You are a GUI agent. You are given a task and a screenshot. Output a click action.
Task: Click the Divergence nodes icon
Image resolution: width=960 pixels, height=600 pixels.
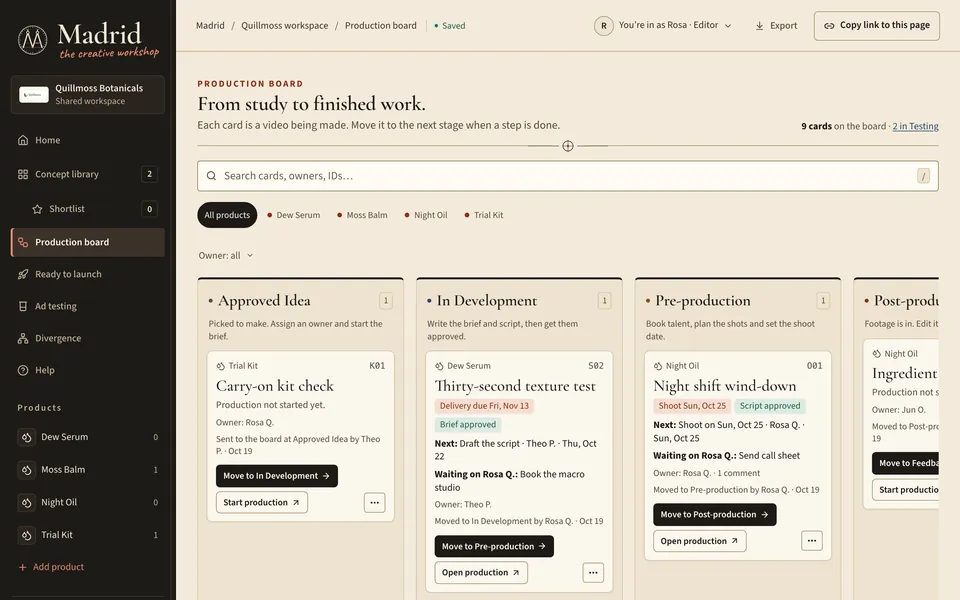pos(23,338)
